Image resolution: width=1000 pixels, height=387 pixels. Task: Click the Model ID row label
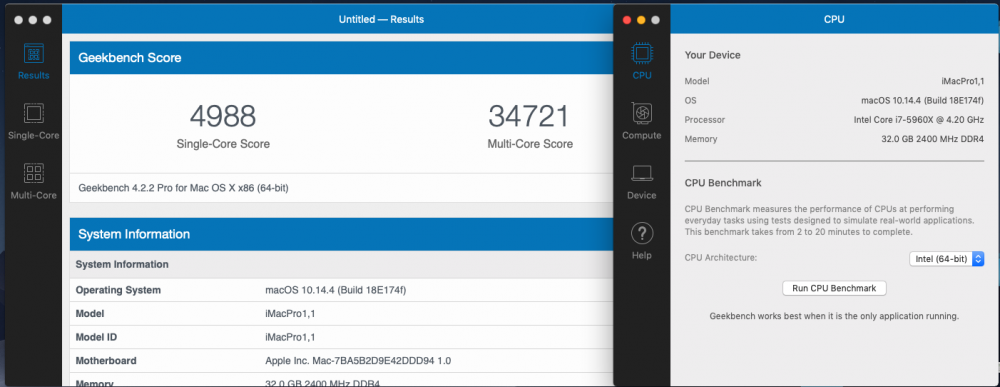pos(96,337)
